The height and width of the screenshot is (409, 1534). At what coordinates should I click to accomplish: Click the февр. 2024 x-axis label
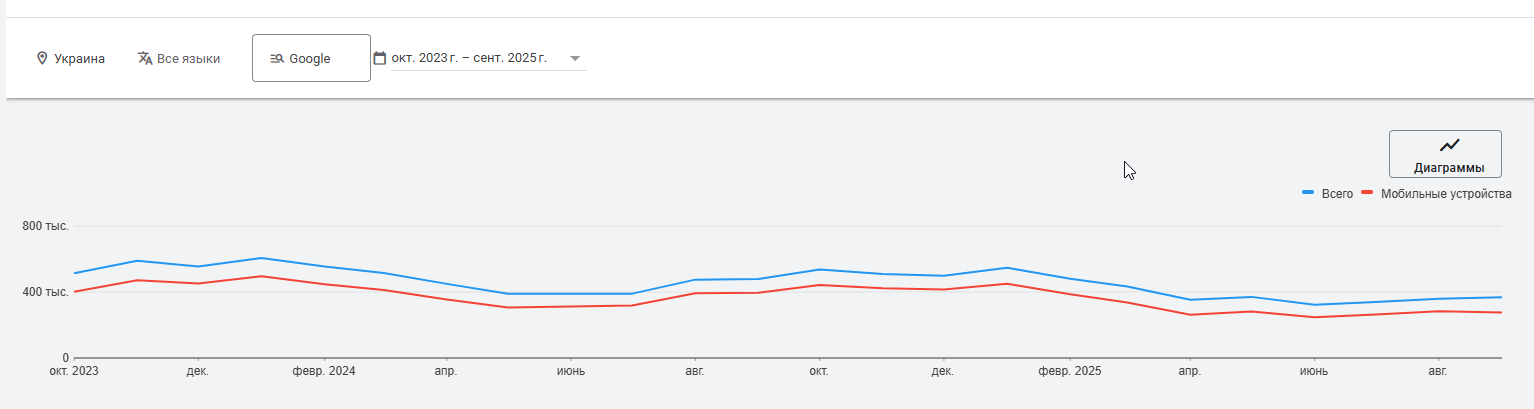324,371
